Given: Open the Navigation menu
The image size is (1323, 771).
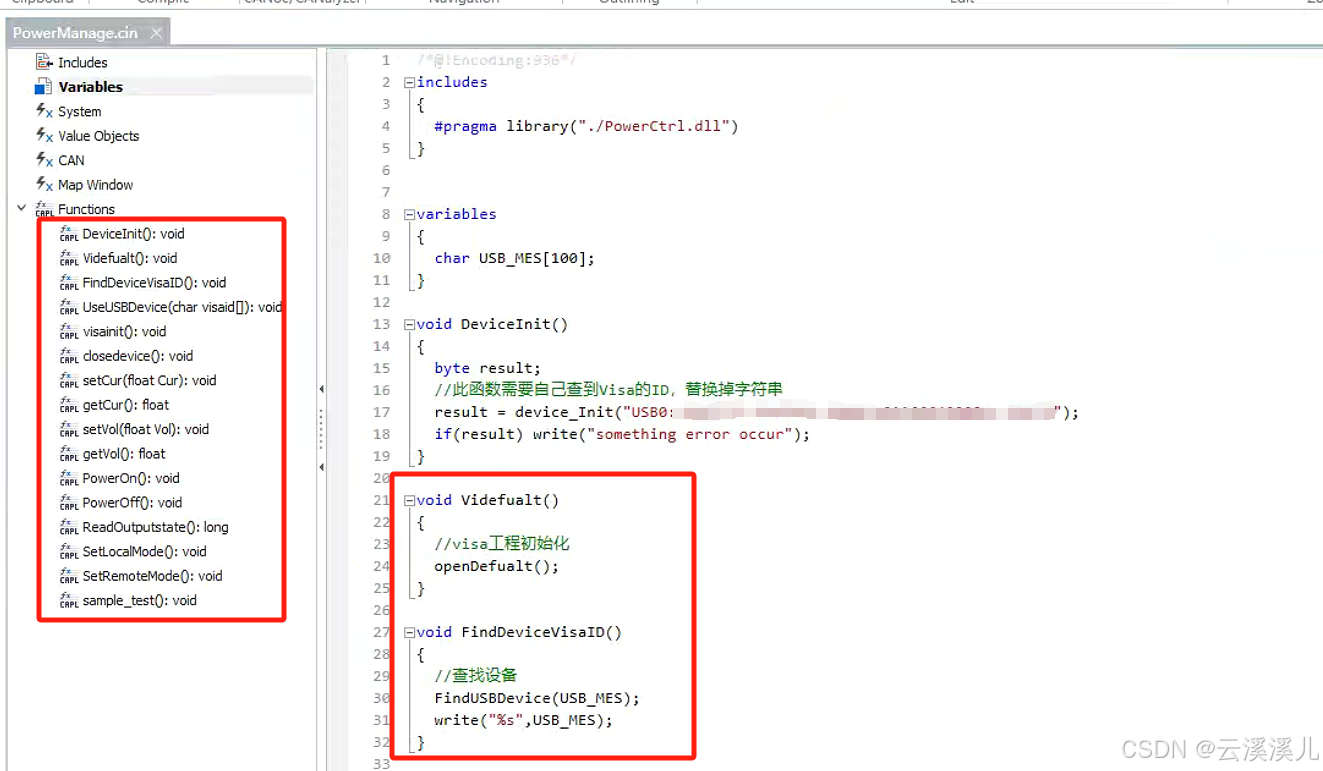Looking at the screenshot, I should coord(462,4).
